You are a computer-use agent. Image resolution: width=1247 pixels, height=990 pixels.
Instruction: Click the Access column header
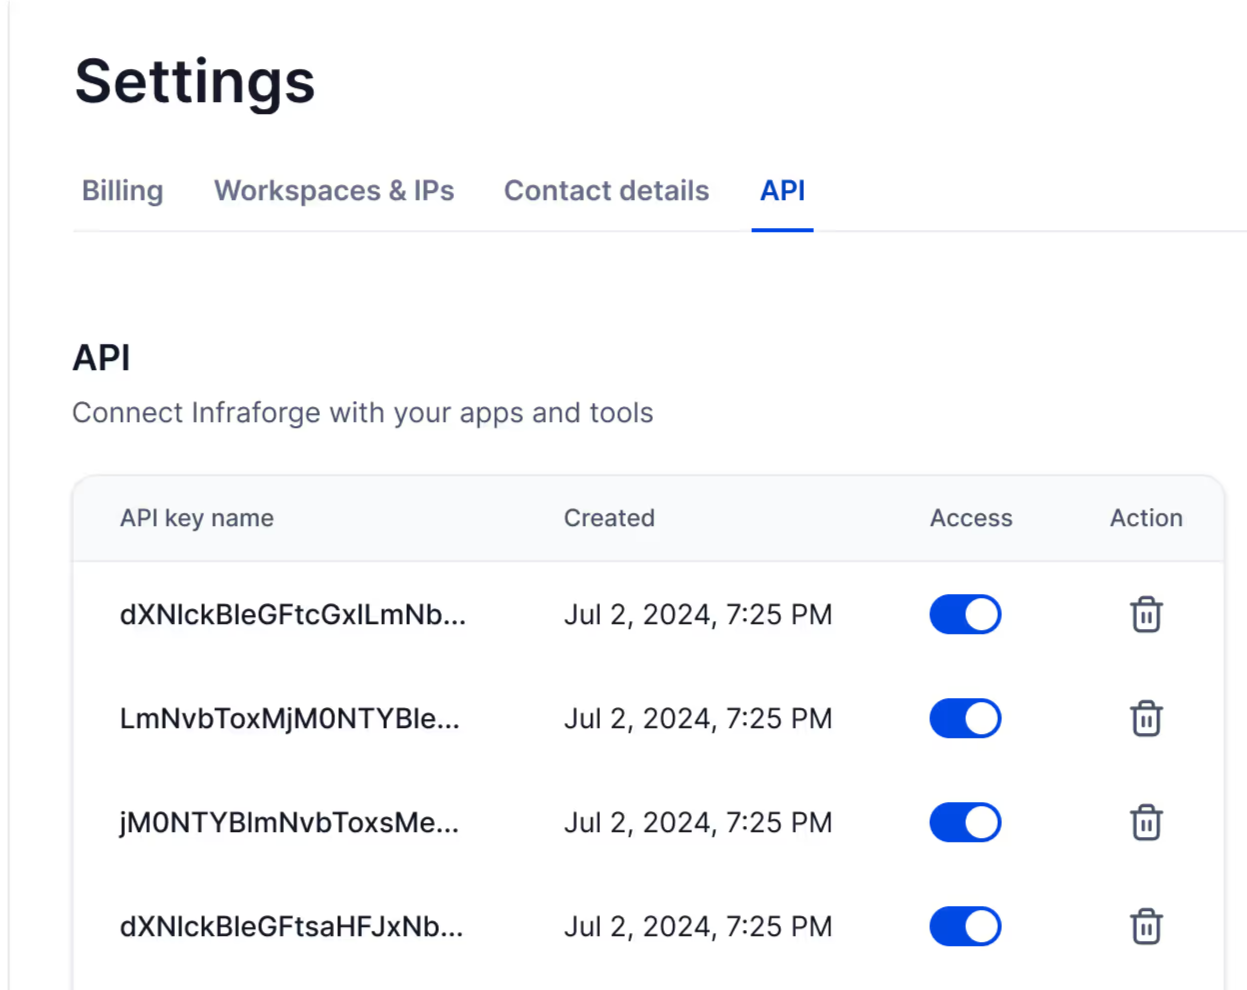[x=971, y=518]
